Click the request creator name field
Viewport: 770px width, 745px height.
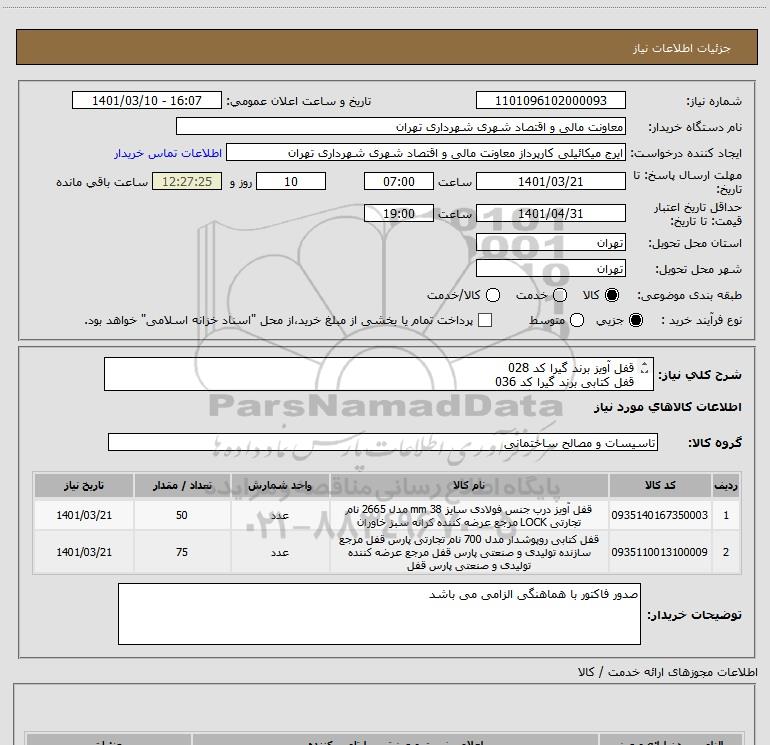pyautogui.click(x=426, y=152)
